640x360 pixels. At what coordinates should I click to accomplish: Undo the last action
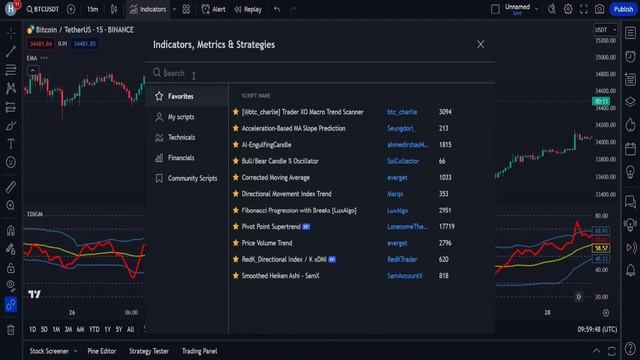277,9
